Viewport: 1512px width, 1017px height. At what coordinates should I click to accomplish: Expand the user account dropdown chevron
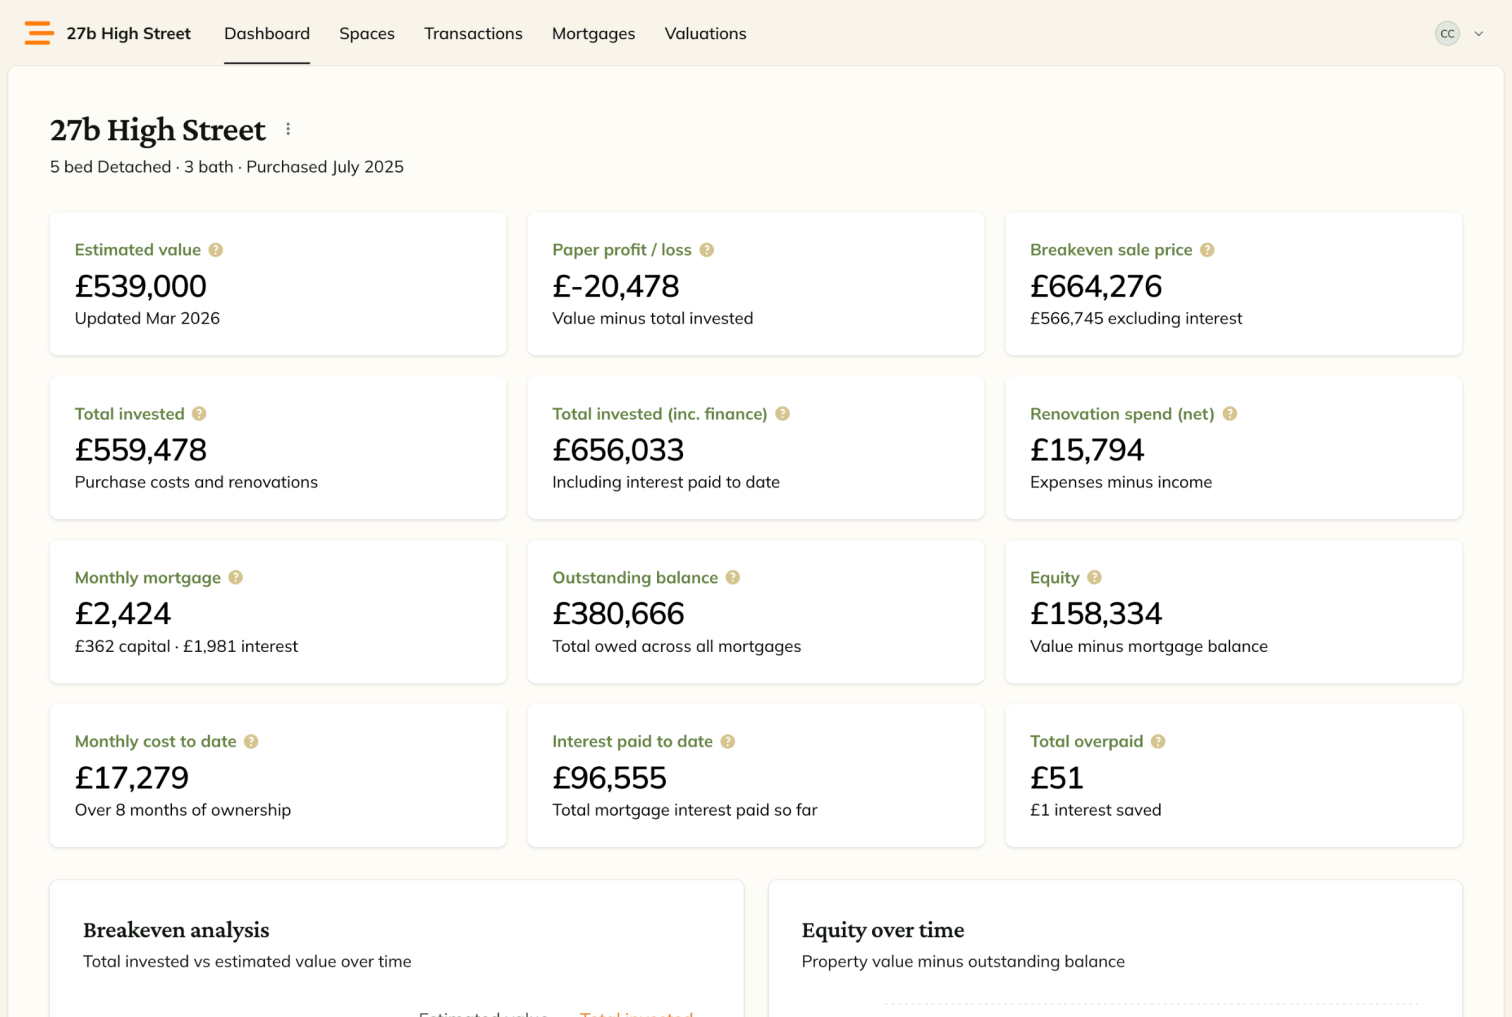[x=1479, y=34]
